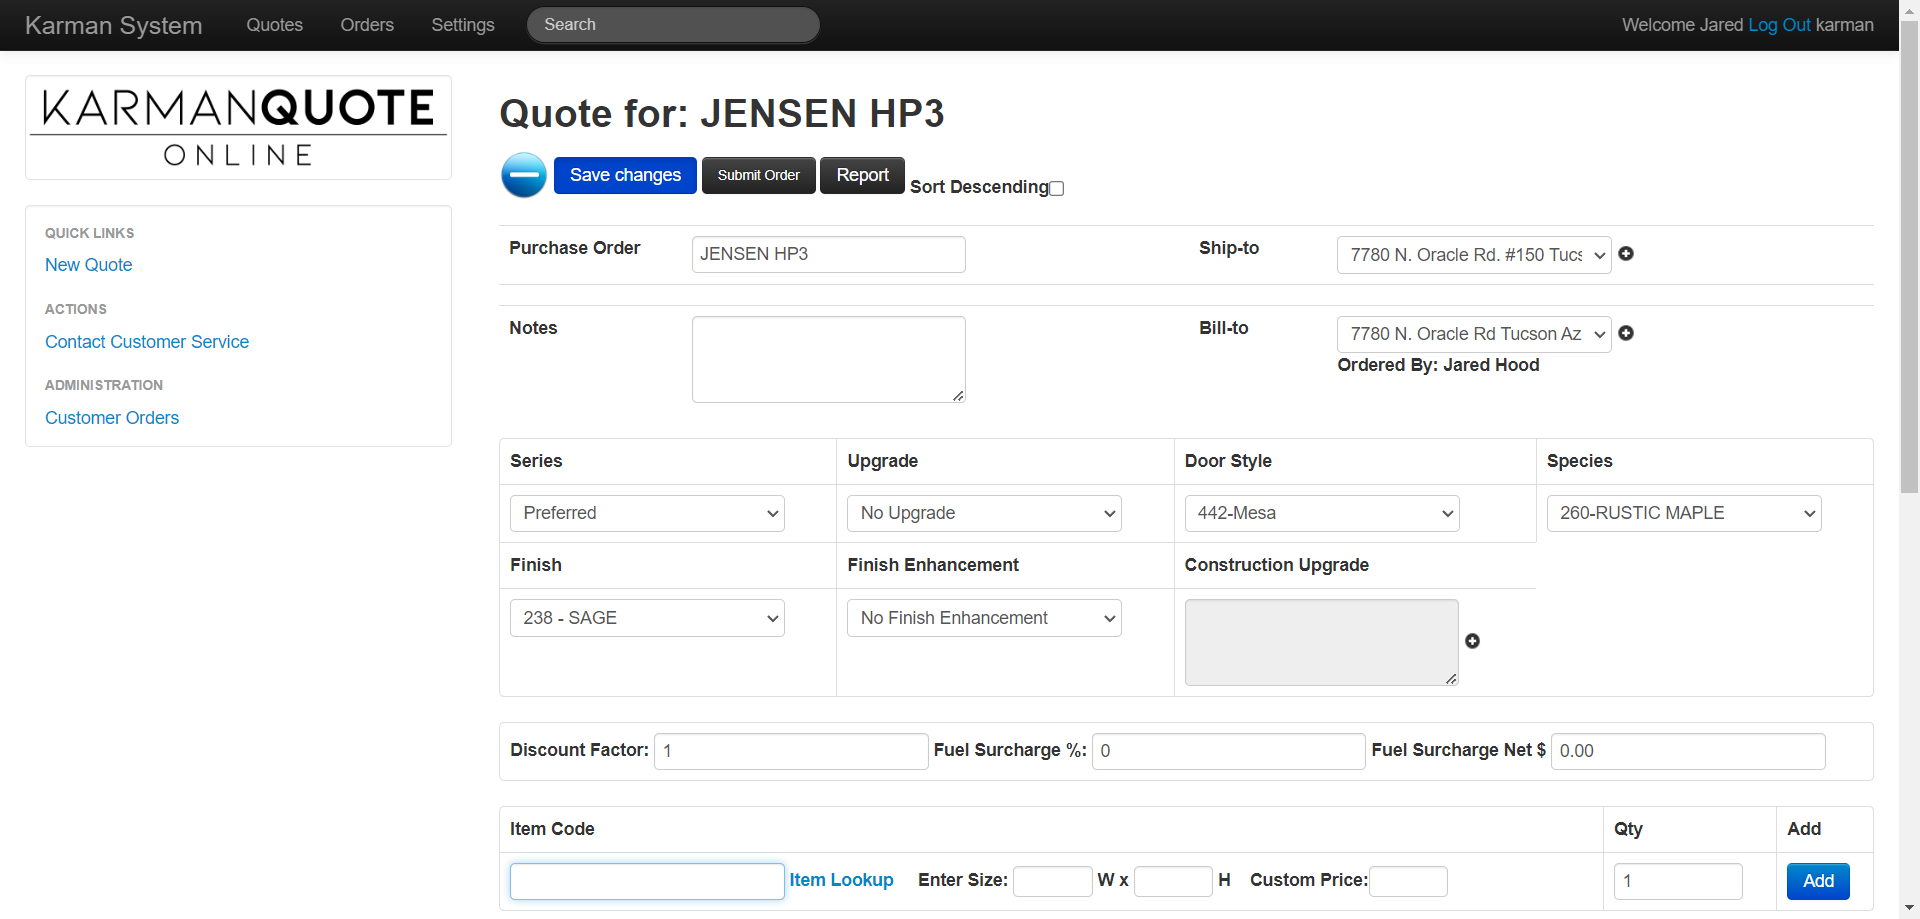The width and height of the screenshot is (1920, 919).
Task: Click the Discount Factor field
Action: [x=791, y=751]
